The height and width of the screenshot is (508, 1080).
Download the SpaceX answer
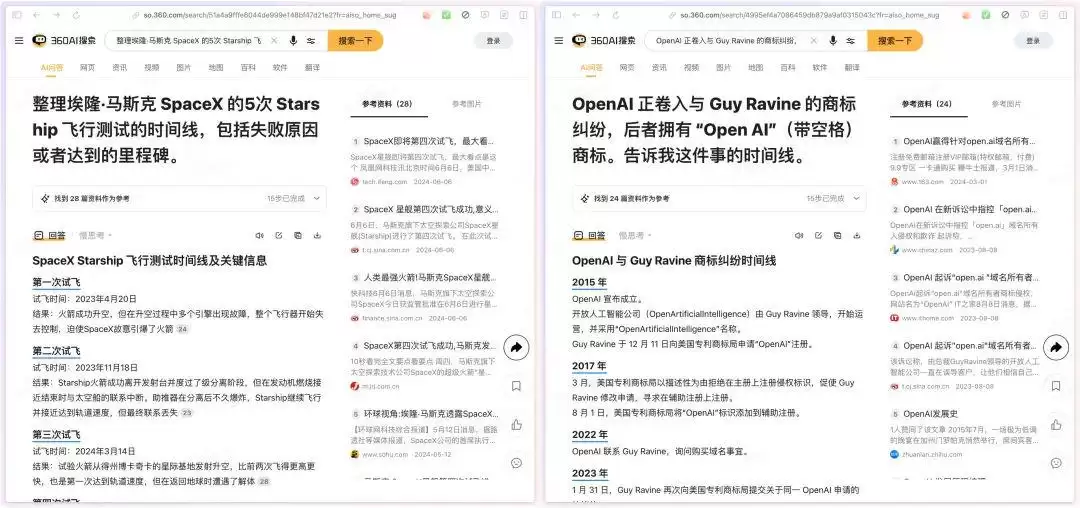coord(317,235)
